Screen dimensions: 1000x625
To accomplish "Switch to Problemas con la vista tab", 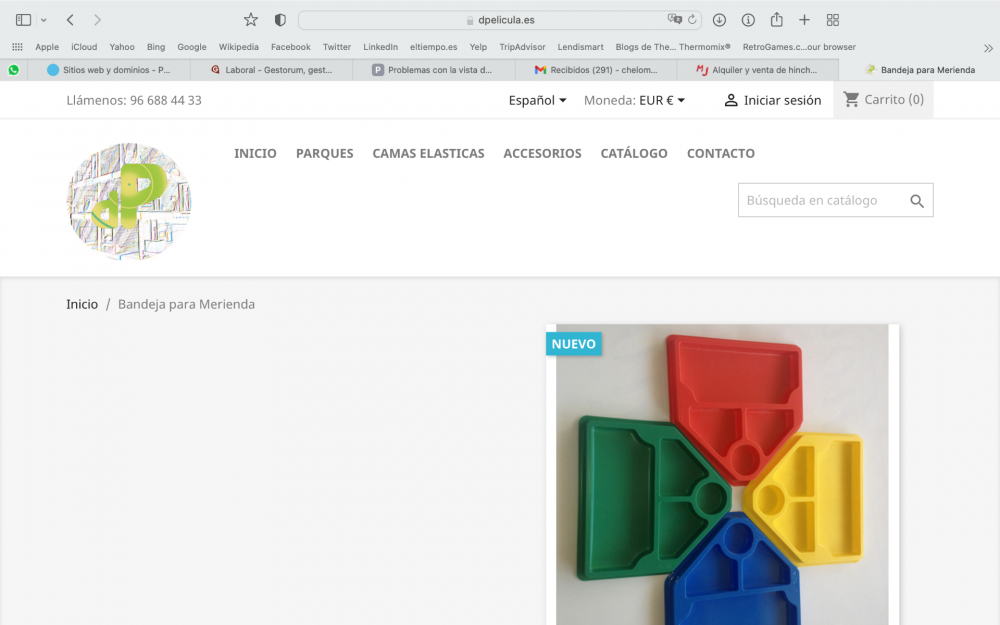I will point(434,70).
